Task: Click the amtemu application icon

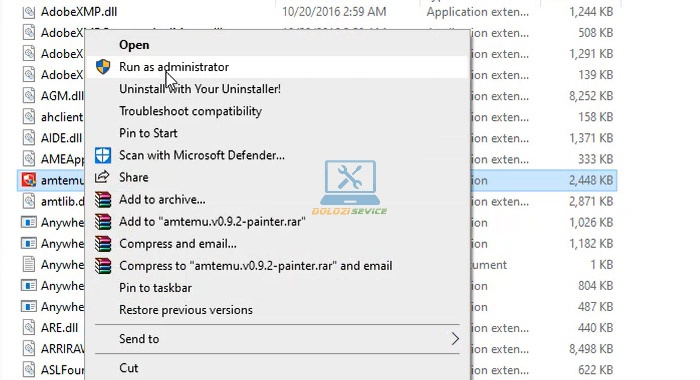Action: [x=29, y=180]
